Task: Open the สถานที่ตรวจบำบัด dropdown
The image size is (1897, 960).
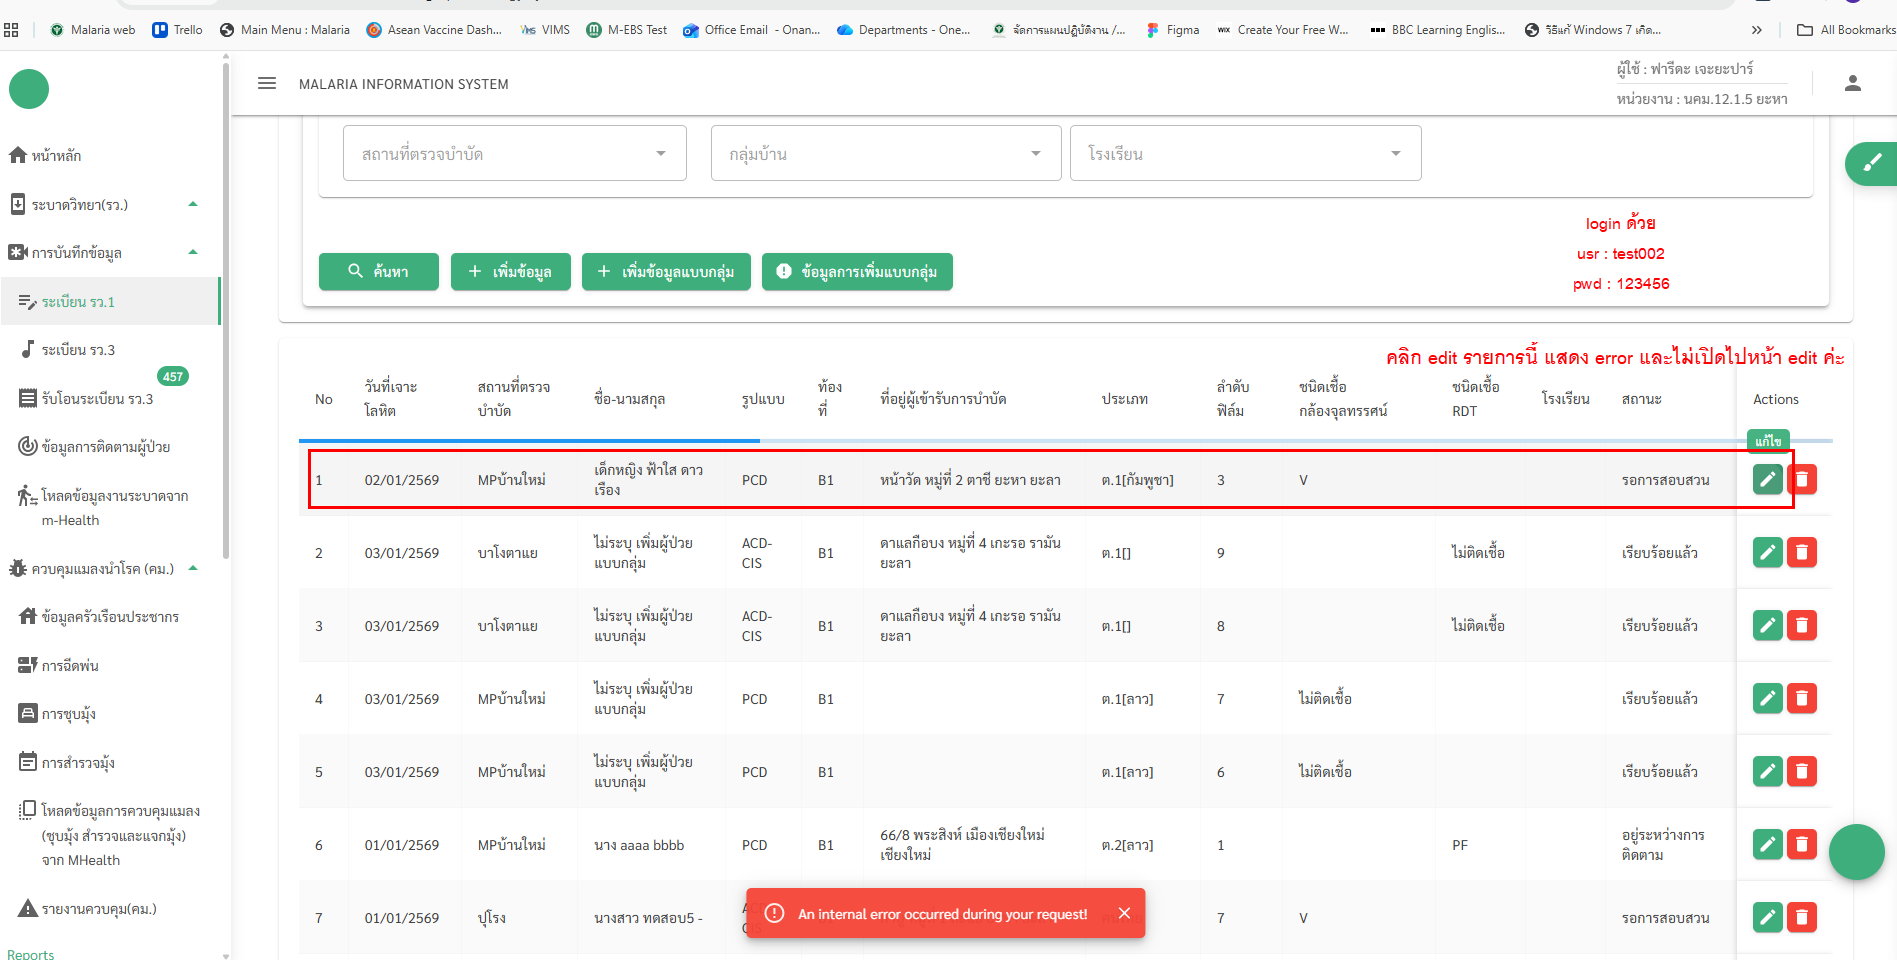Action: pyautogui.click(x=514, y=154)
